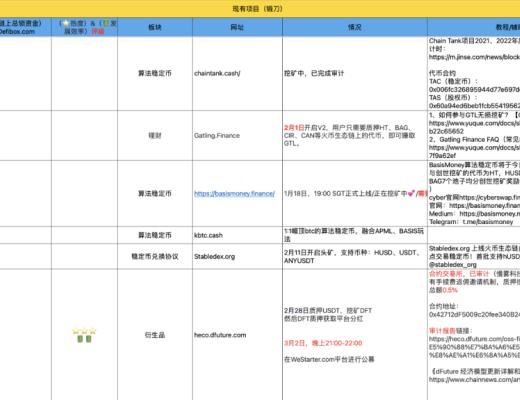Select the Stabledex.org 上线火币生态链 description cell

coord(474,256)
